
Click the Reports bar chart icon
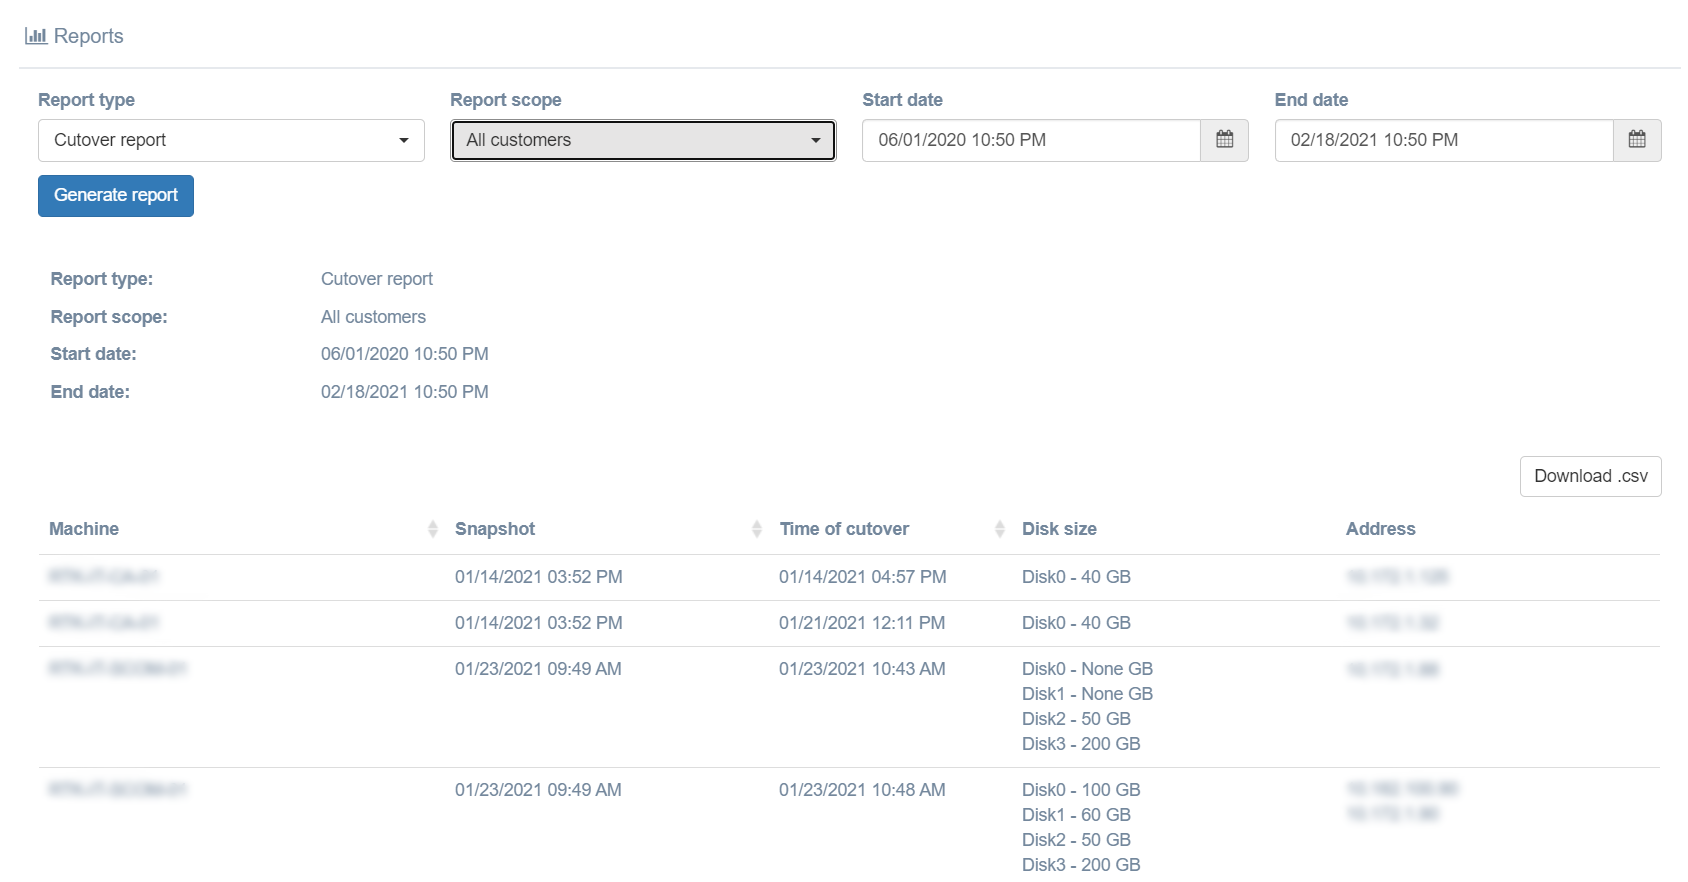tap(36, 36)
